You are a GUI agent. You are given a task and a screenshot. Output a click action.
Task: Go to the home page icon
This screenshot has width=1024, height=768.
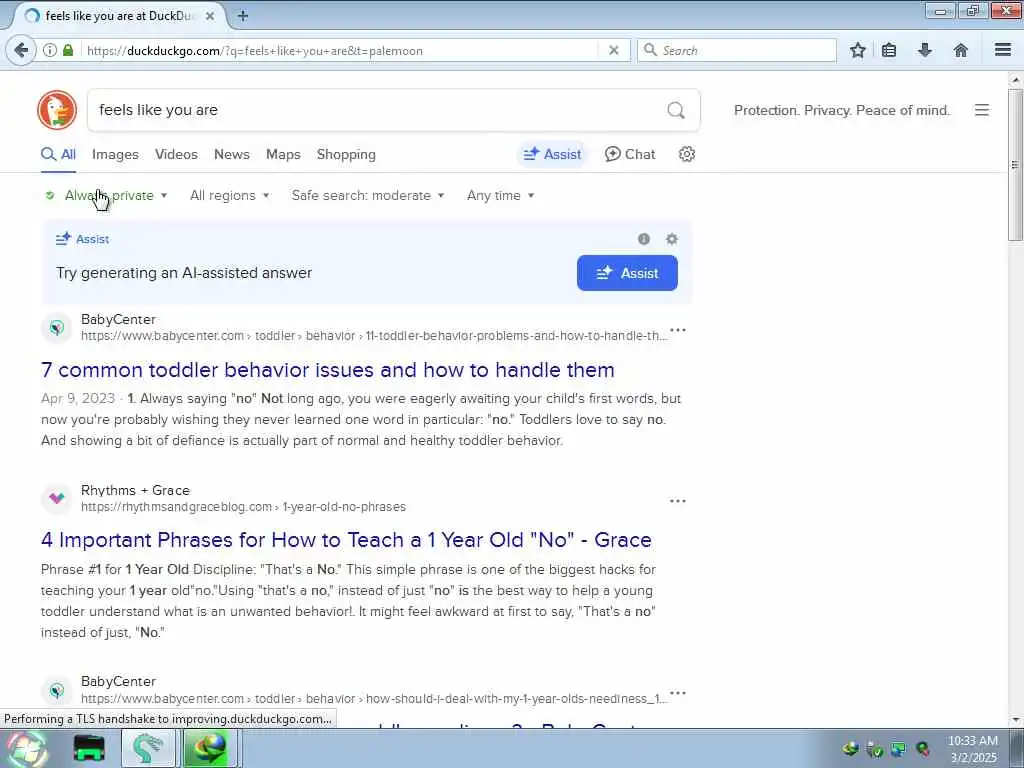click(961, 50)
